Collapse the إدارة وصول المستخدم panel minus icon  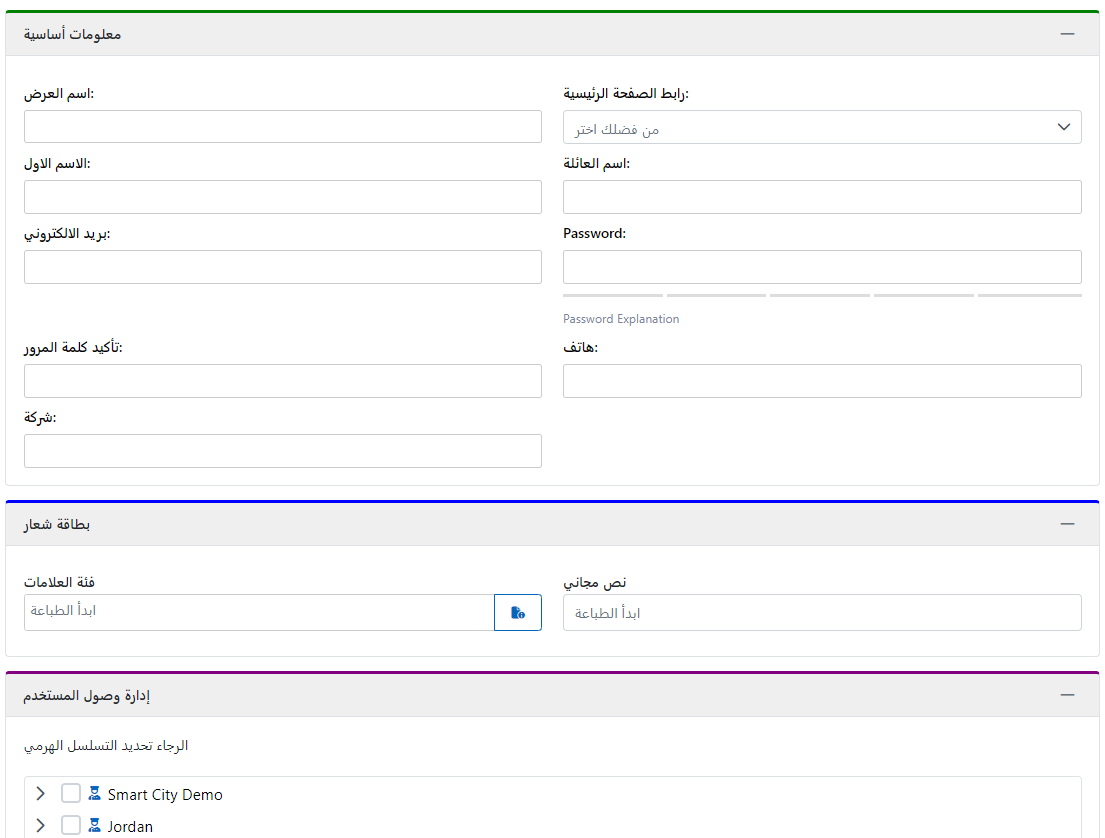pos(1067,695)
